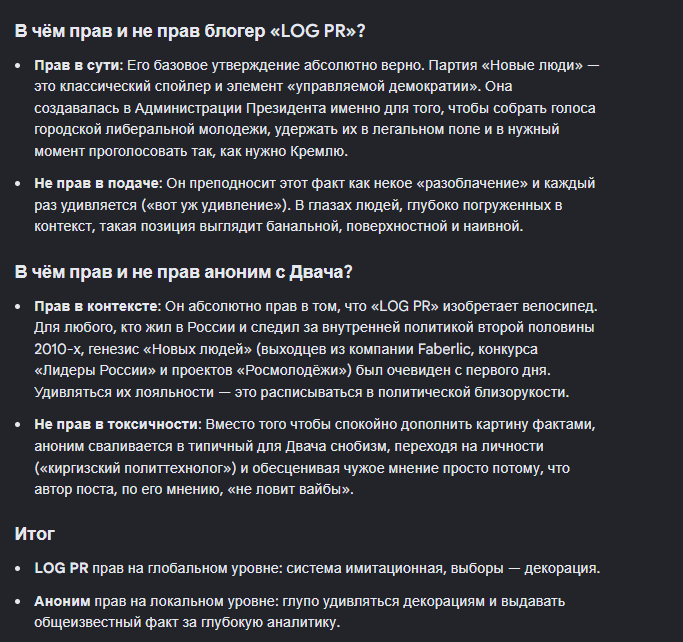
Task: Click the phrase «киргизский политтехнолог»
Action: pyautogui.click(x=135, y=468)
